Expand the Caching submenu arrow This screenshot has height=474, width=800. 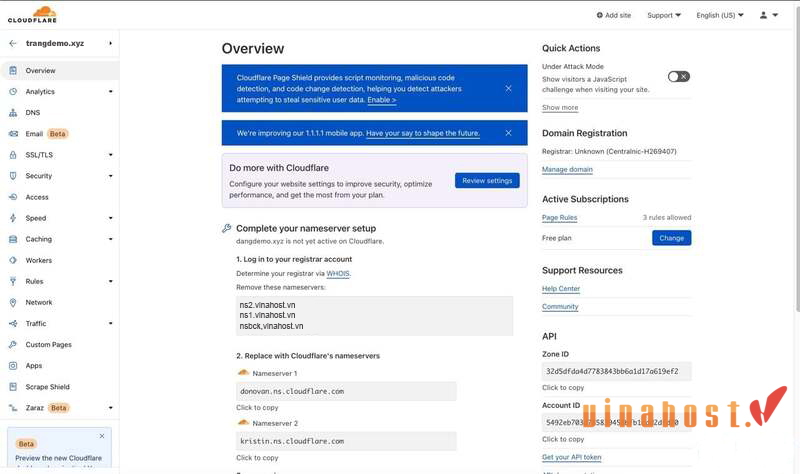111,239
